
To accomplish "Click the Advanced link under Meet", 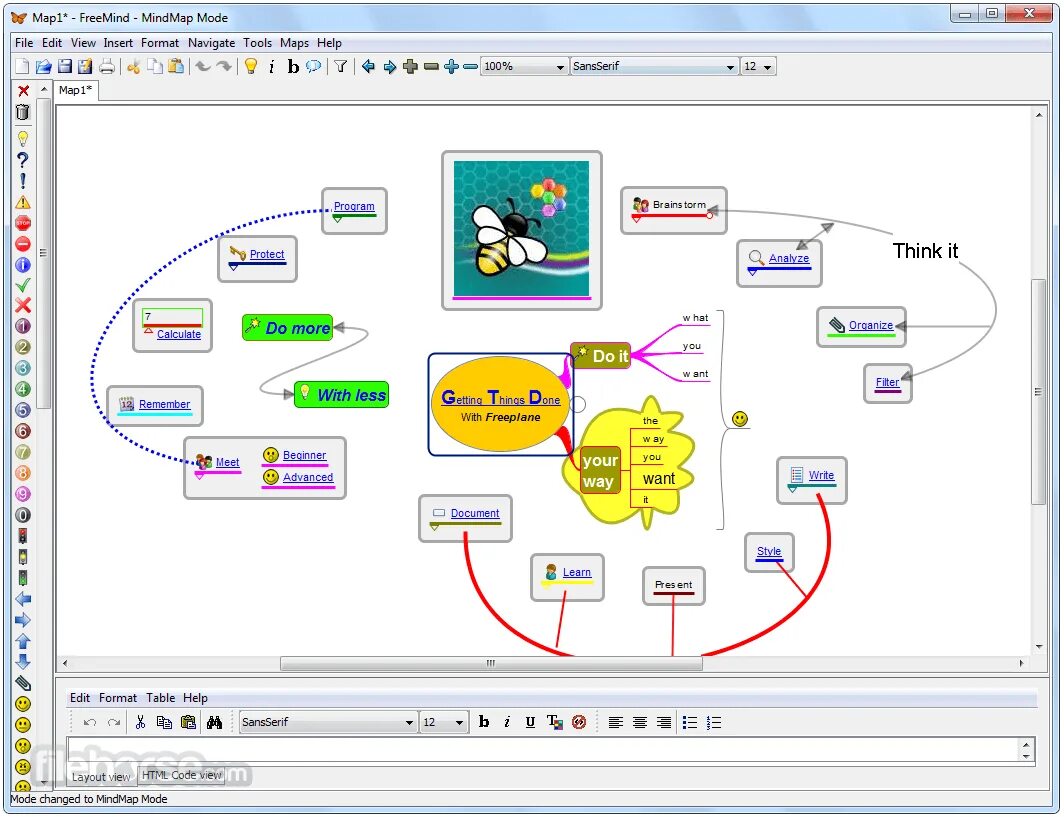I will (x=307, y=478).
